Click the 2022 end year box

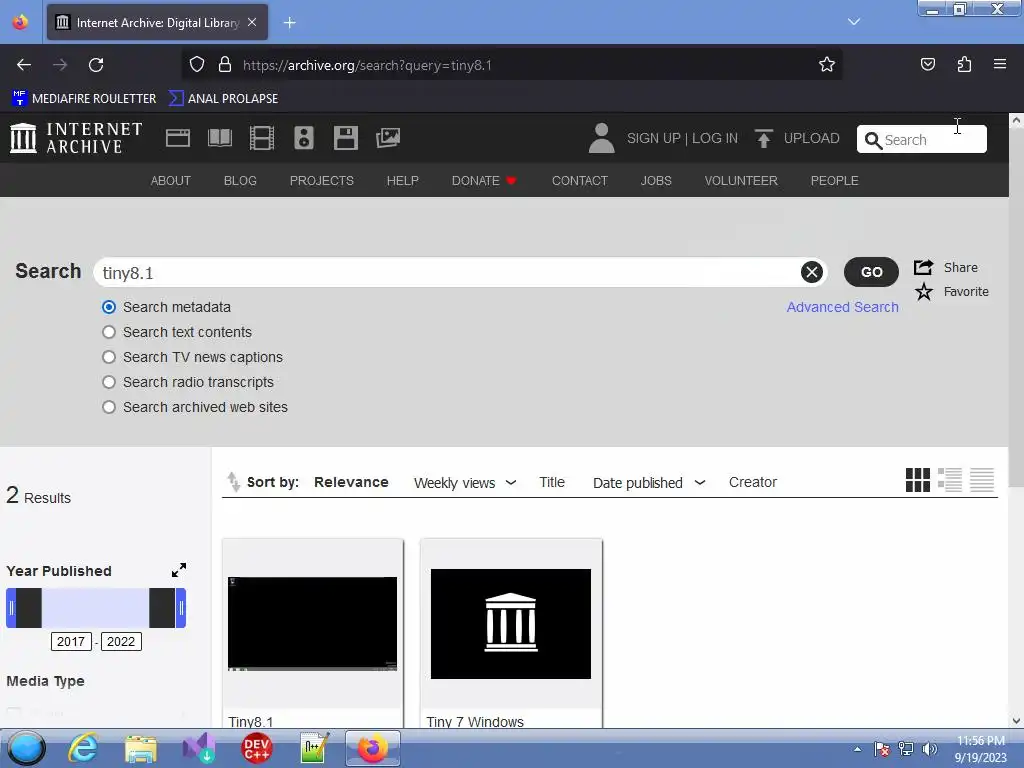pyautogui.click(x=121, y=641)
